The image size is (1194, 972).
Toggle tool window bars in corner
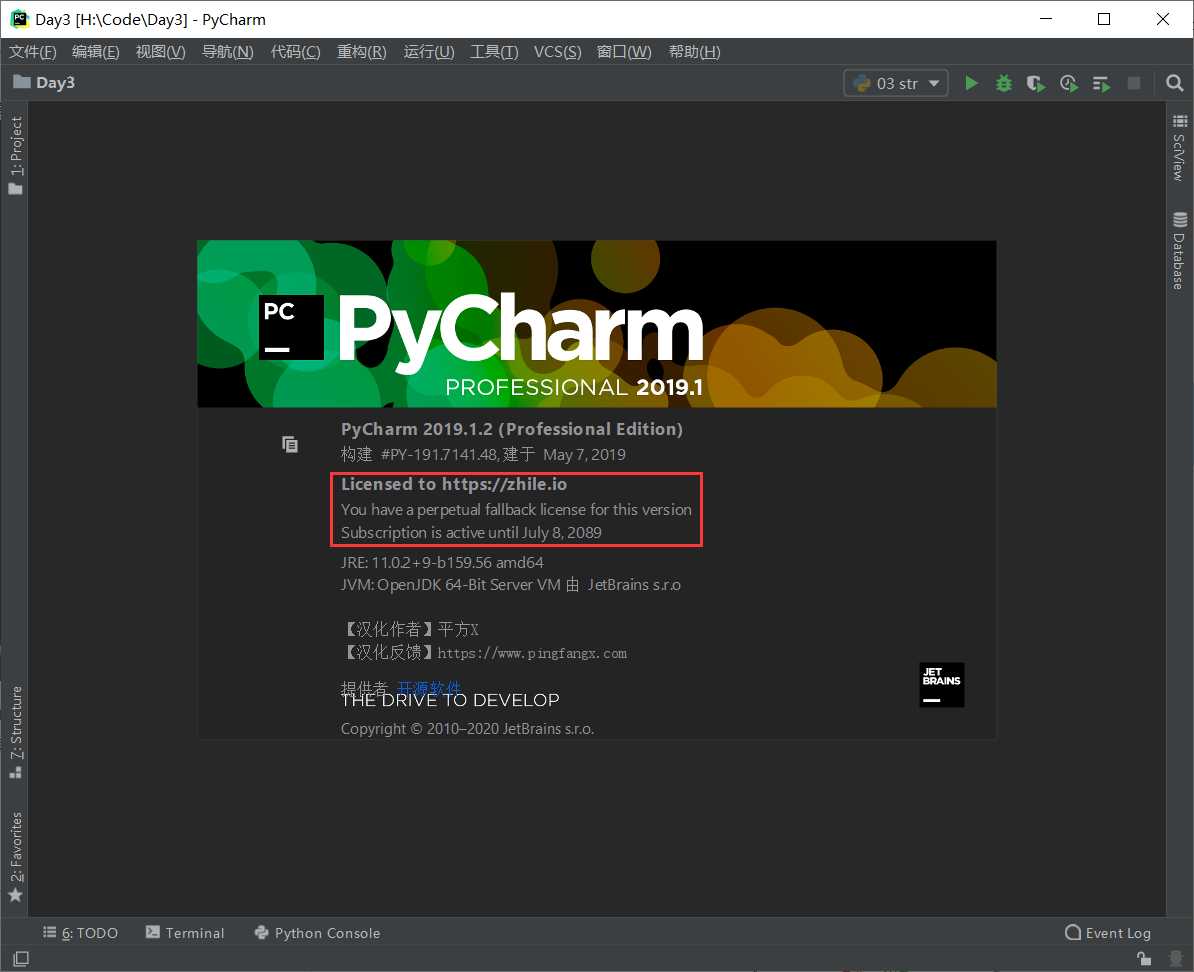pyautogui.click(x=21, y=958)
